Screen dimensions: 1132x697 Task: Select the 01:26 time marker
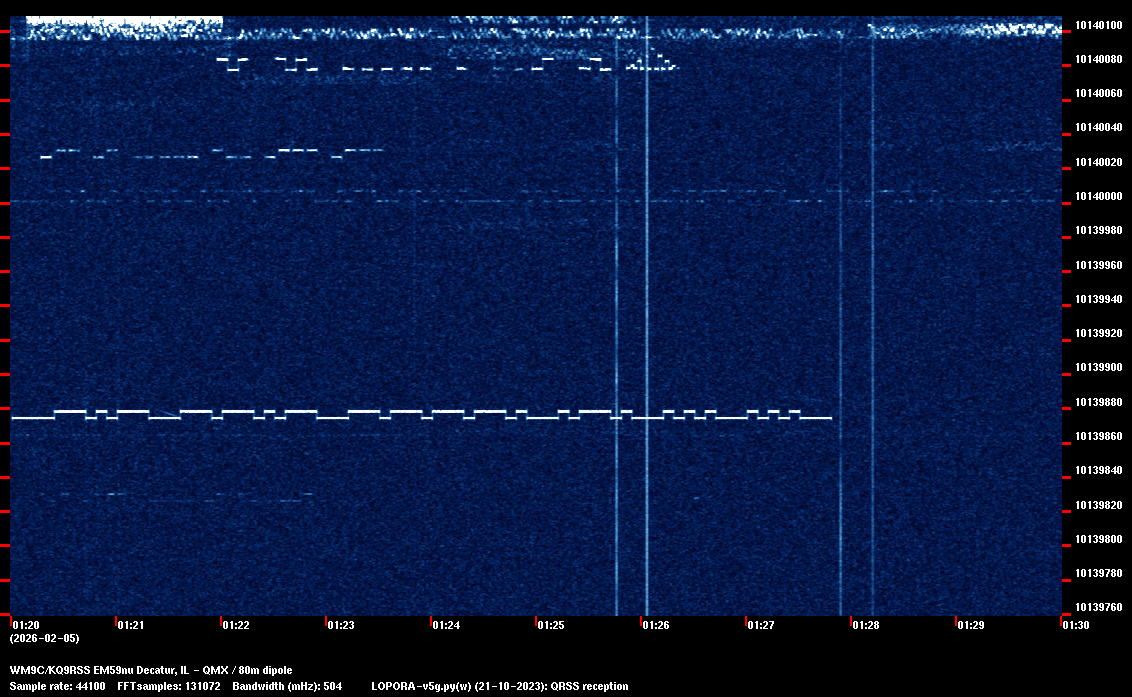pyautogui.click(x=655, y=625)
